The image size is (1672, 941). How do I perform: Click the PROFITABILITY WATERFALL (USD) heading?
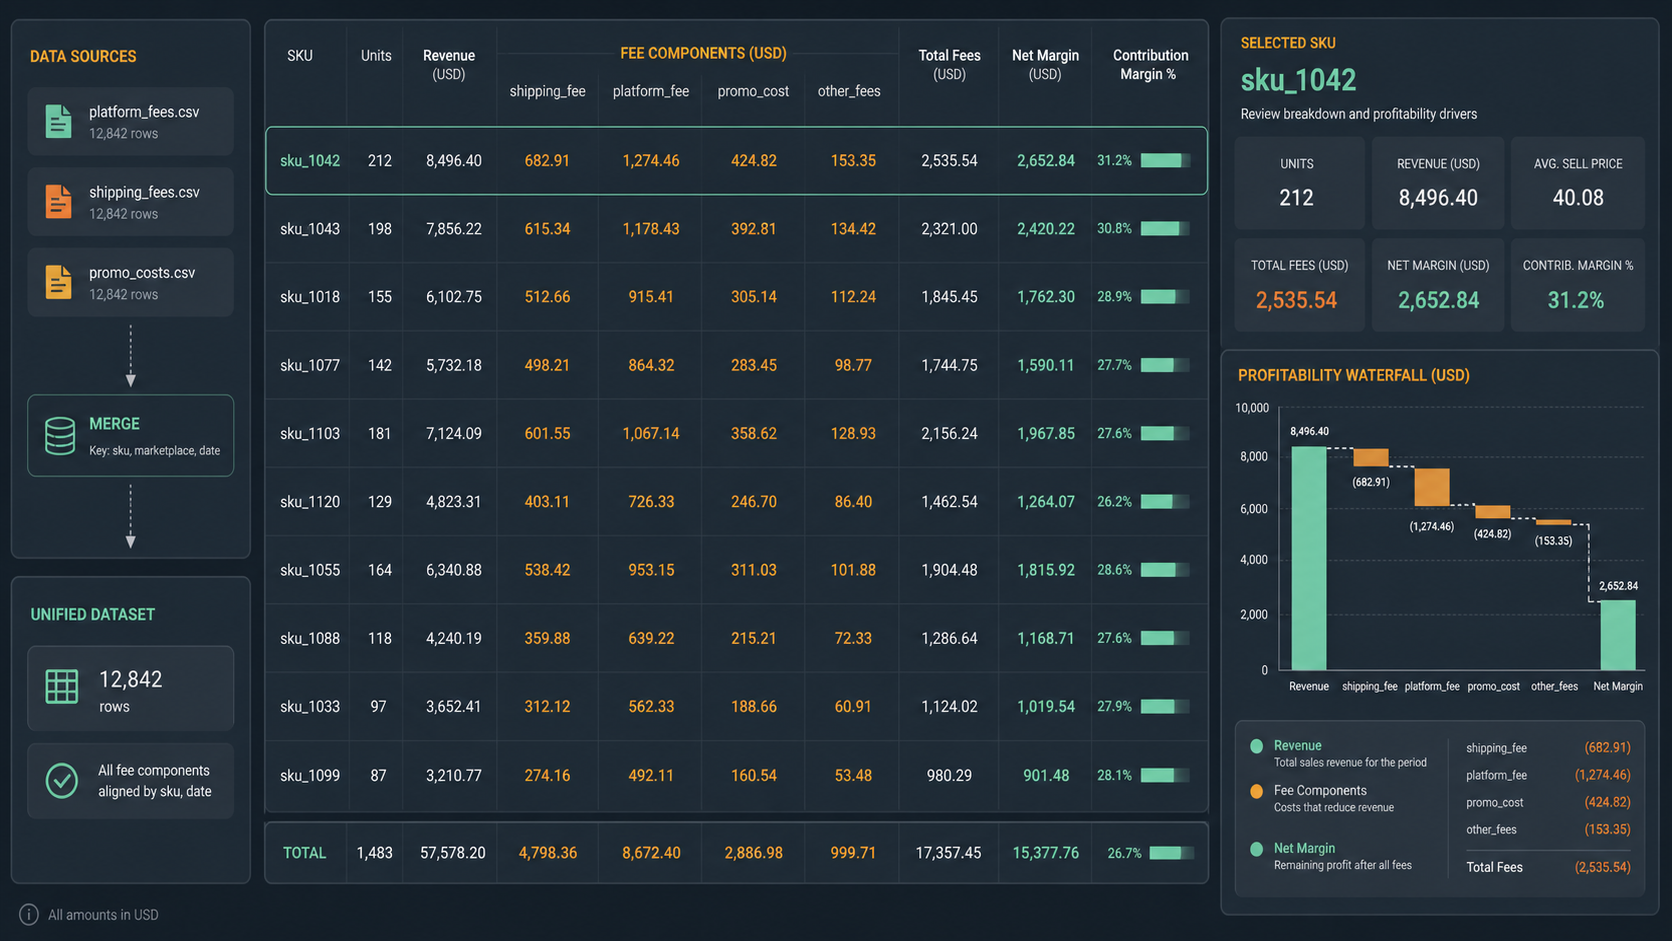tap(1354, 376)
